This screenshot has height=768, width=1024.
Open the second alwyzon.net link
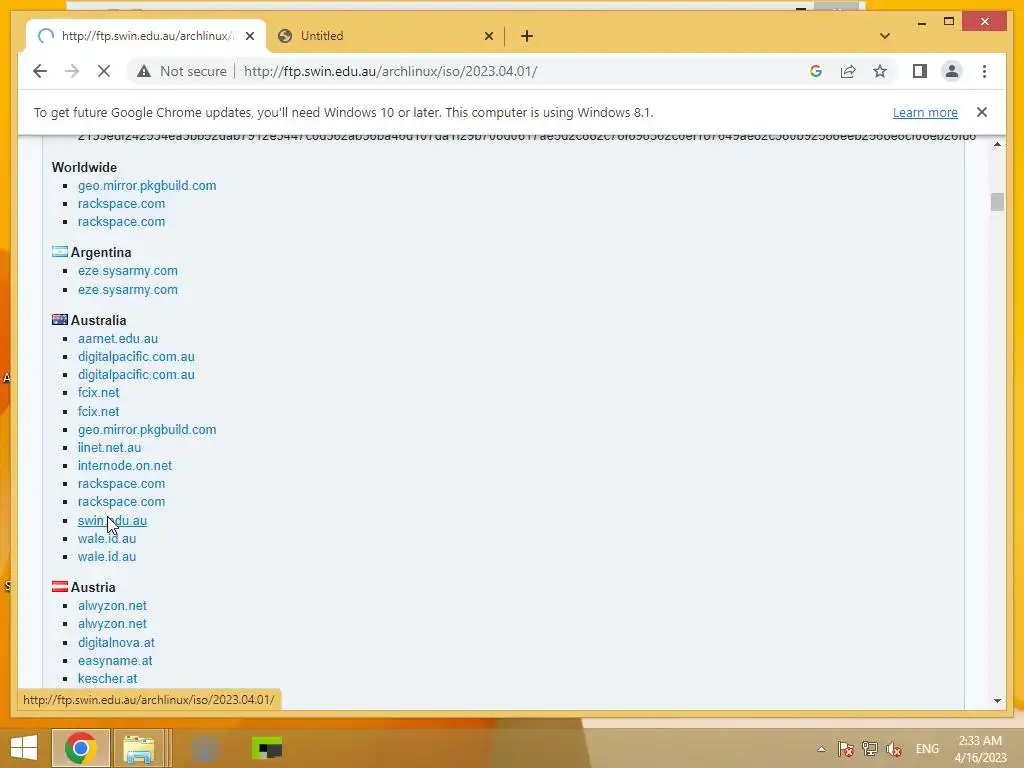click(x=112, y=624)
